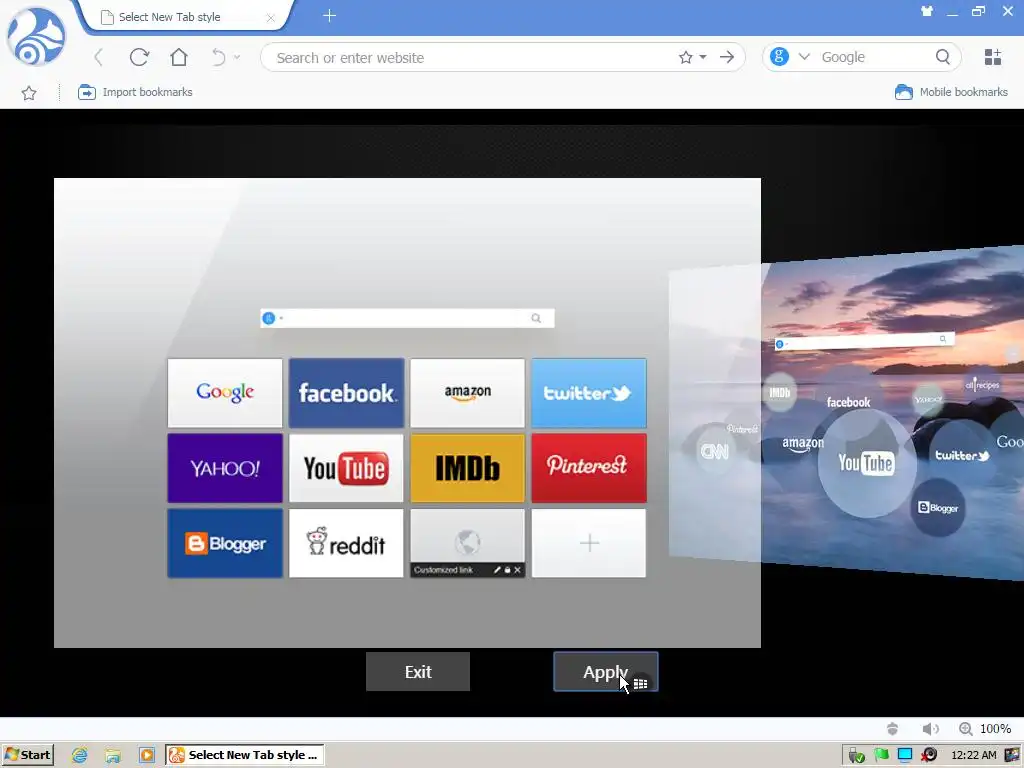Click edit pencil on Customized link tile
1024x768 pixels.
[497, 570]
